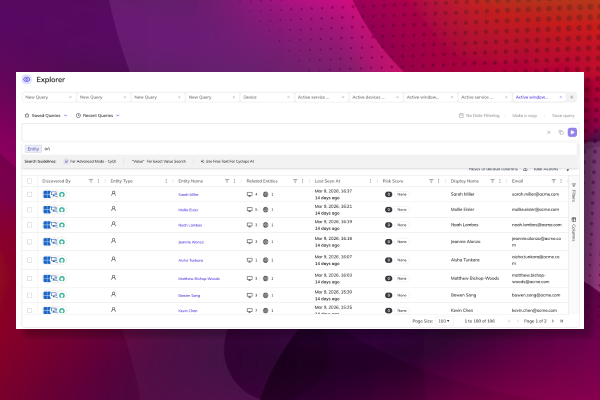Viewport: 600px width, 400px height.
Task: Select the Sarah Miller row checkbox
Action: (29, 194)
